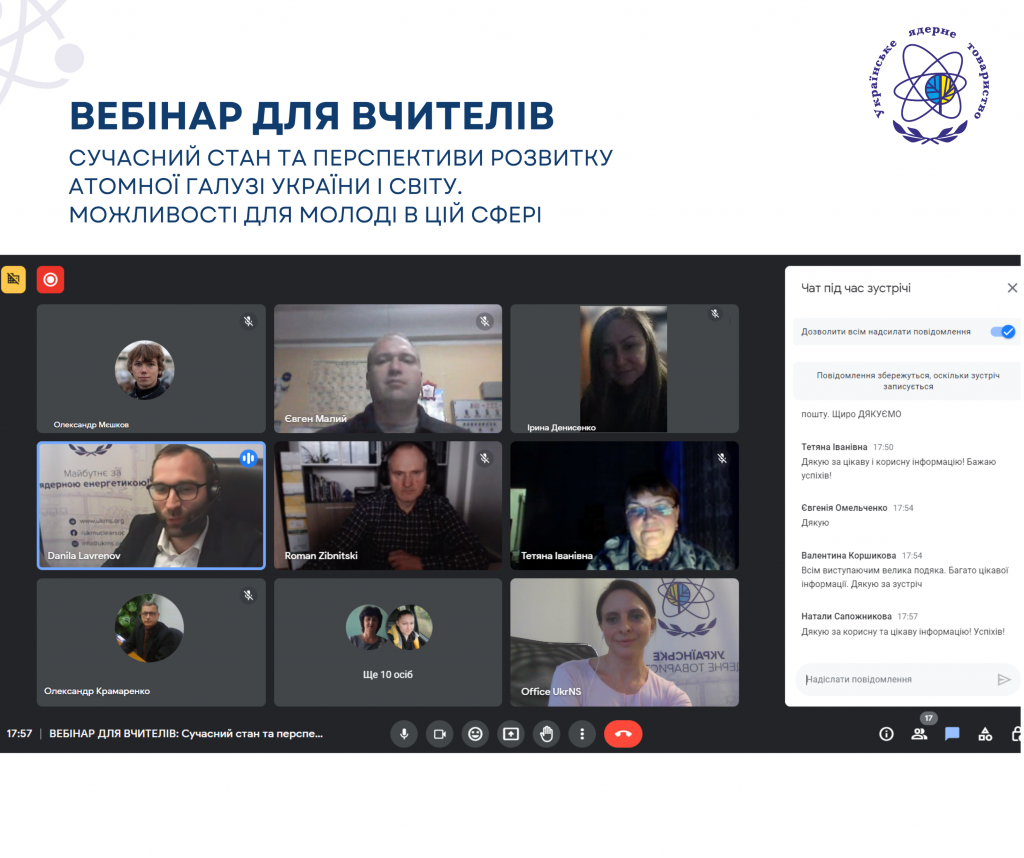The width and height of the screenshot is (1024, 858).
Task: Close the in-call chat panel
Action: (x=1012, y=288)
